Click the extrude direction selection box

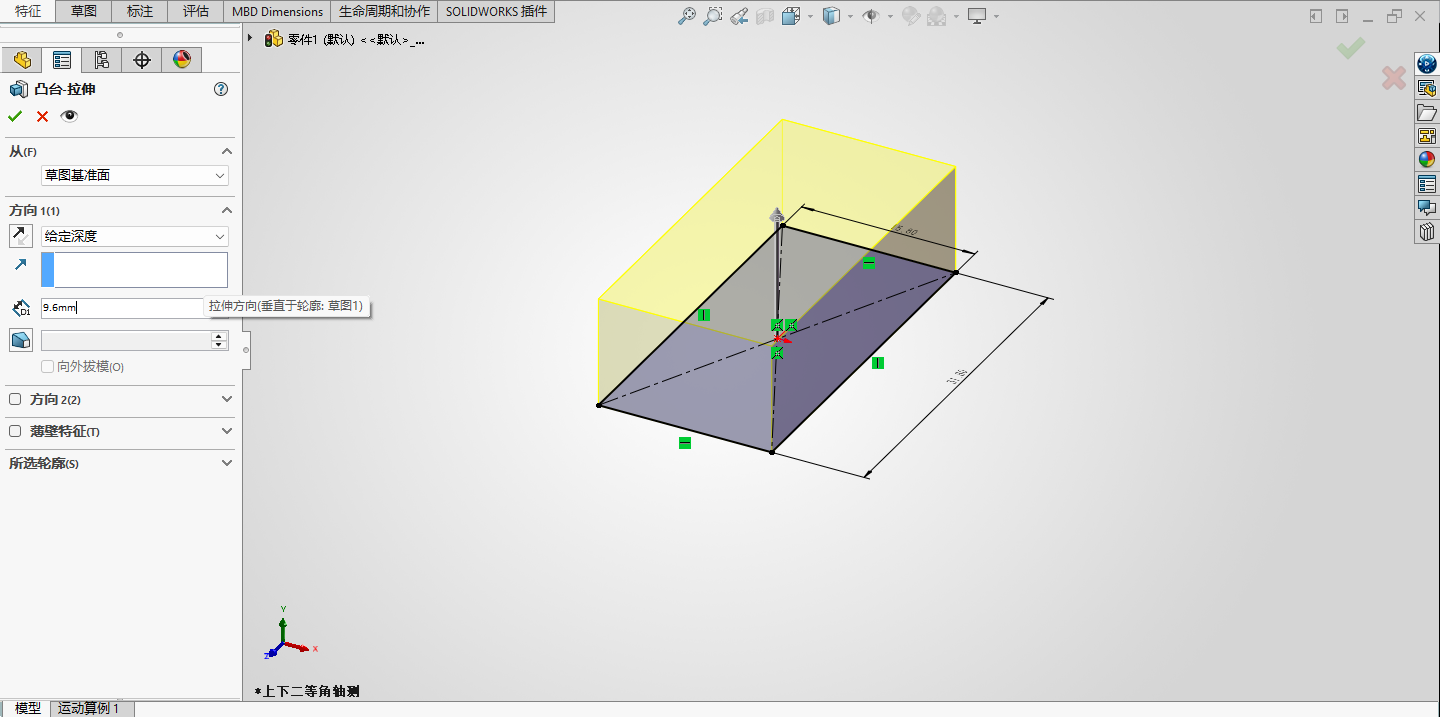tap(134, 270)
